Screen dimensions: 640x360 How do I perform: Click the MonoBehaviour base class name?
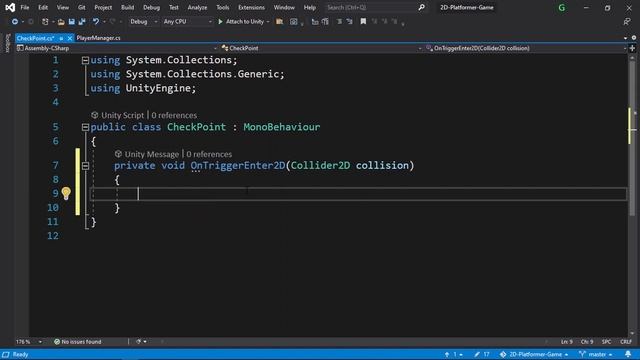tap(282, 127)
